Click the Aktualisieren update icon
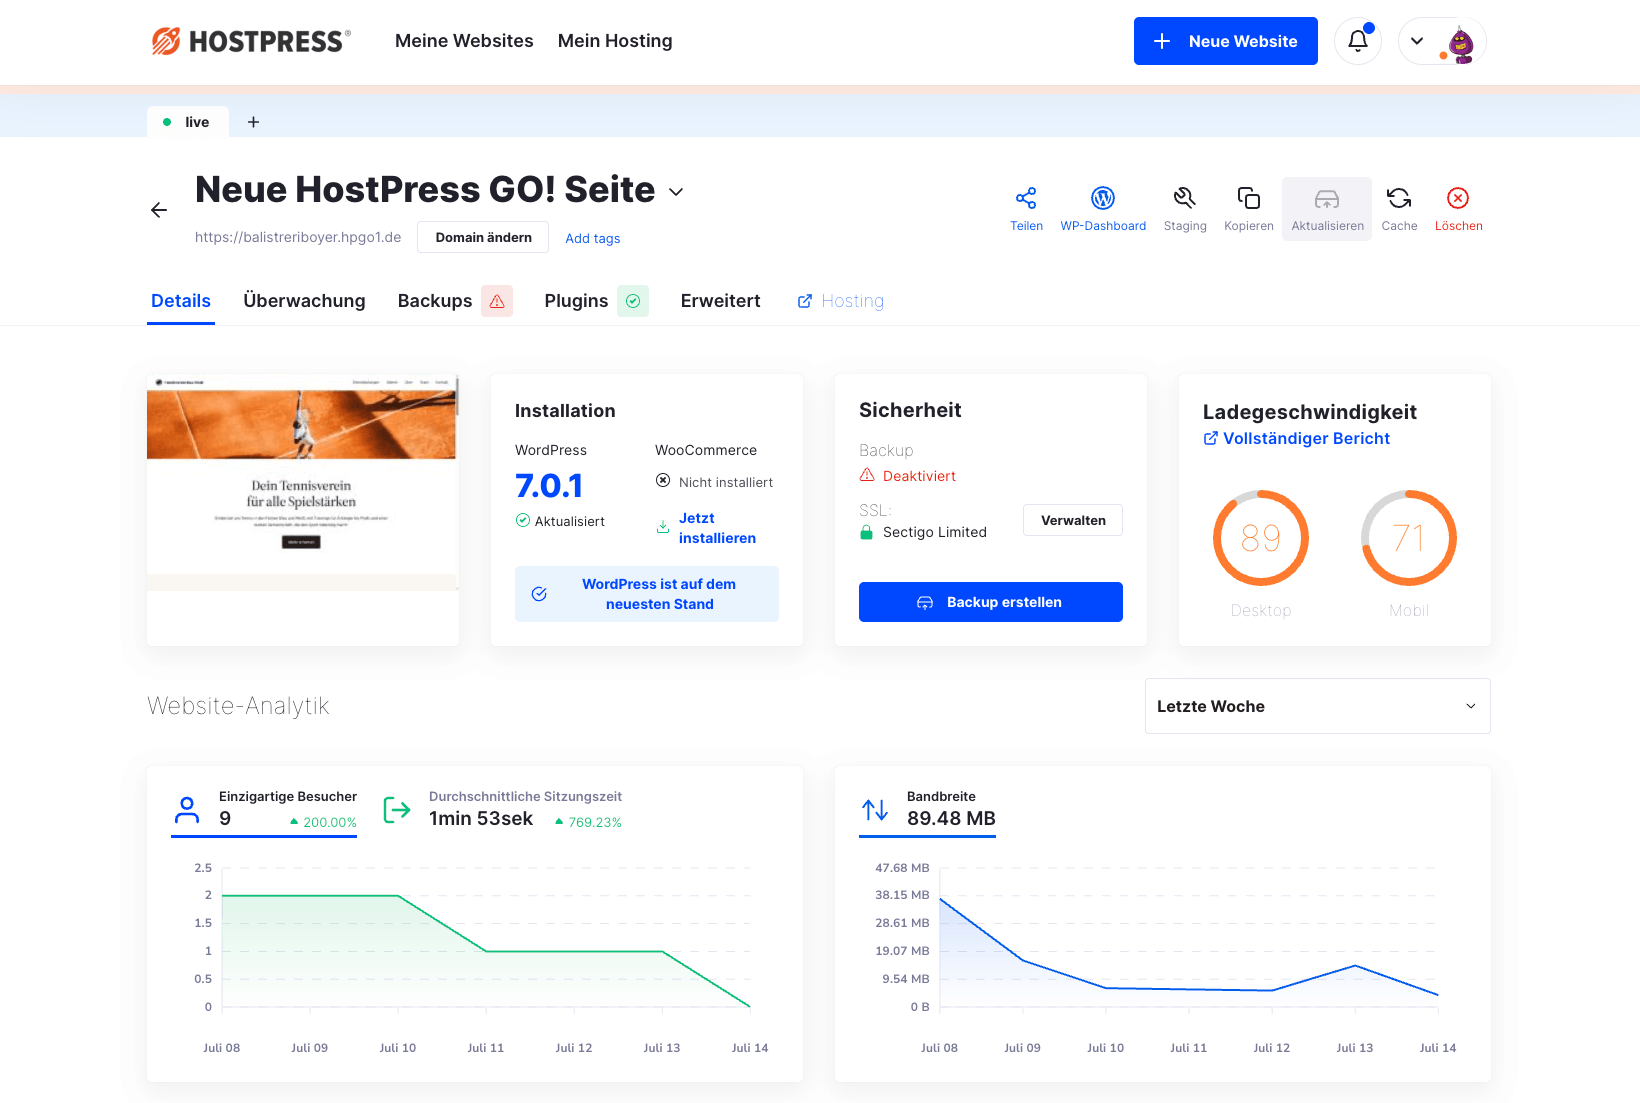1640x1103 pixels. pyautogui.click(x=1327, y=199)
